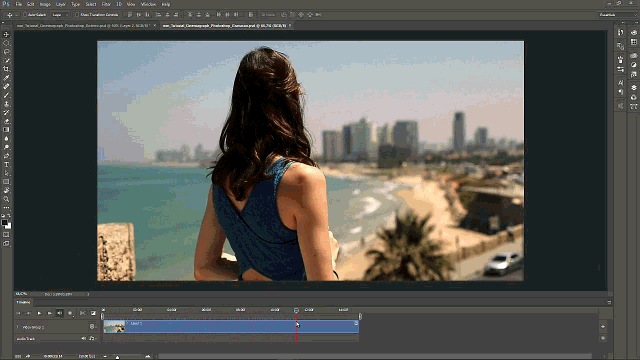Add audio to the audio track
The image size is (640, 360).
pyautogui.click(x=603, y=338)
